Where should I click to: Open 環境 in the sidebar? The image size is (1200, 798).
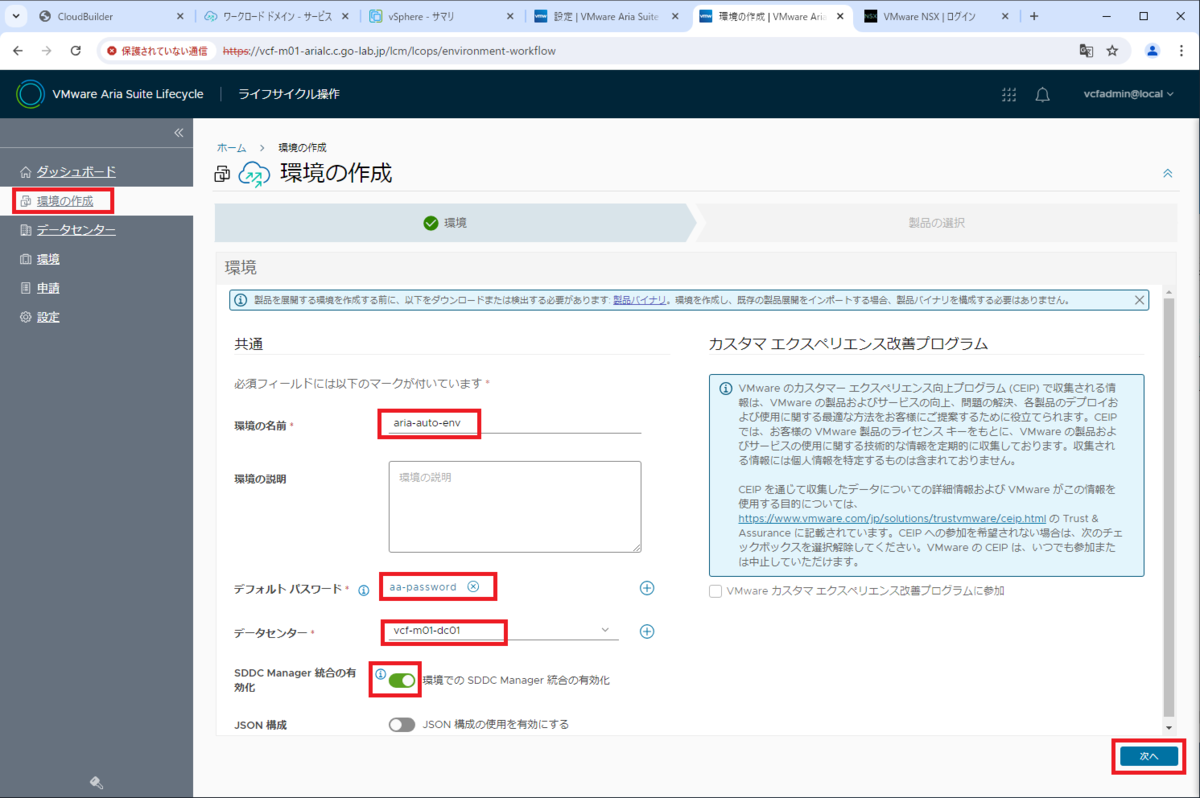pyautogui.click(x=48, y=259)
